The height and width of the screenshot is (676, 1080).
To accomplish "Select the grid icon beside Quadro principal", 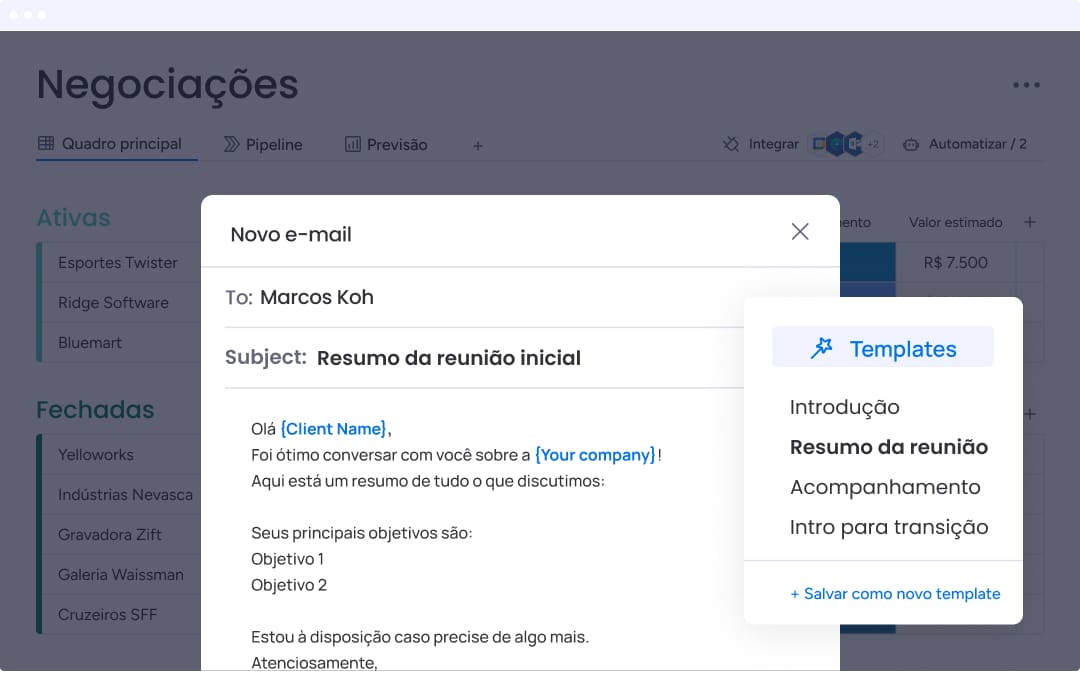I will pos(45,143).
